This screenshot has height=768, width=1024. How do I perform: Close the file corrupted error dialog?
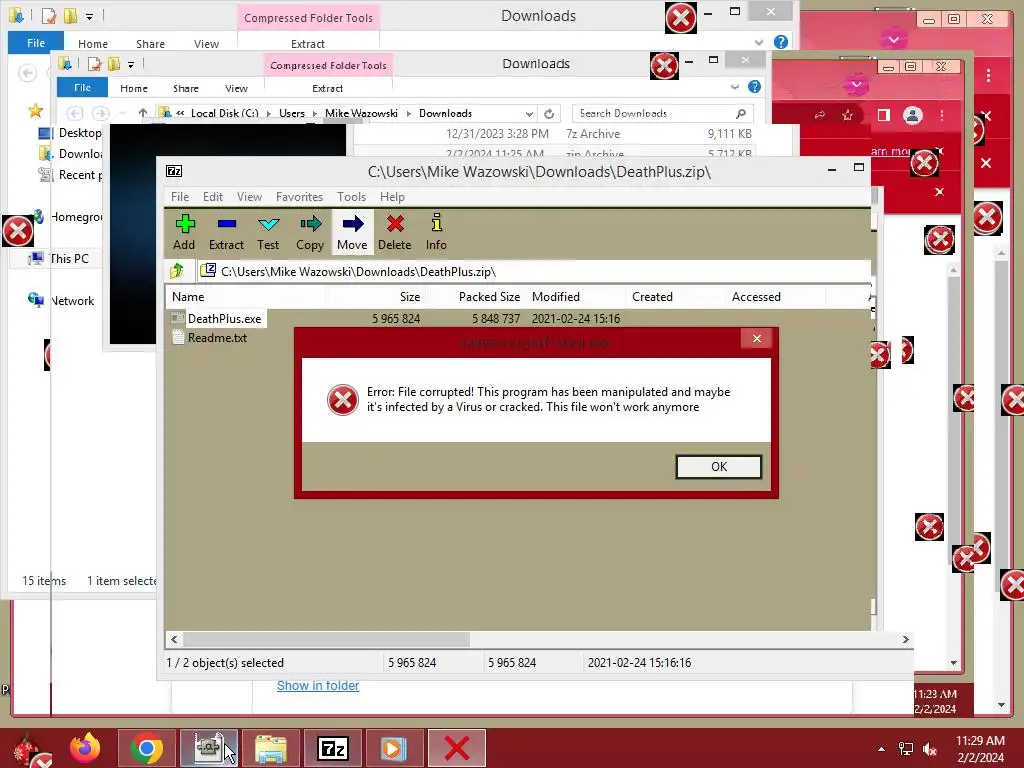point(756,338)
